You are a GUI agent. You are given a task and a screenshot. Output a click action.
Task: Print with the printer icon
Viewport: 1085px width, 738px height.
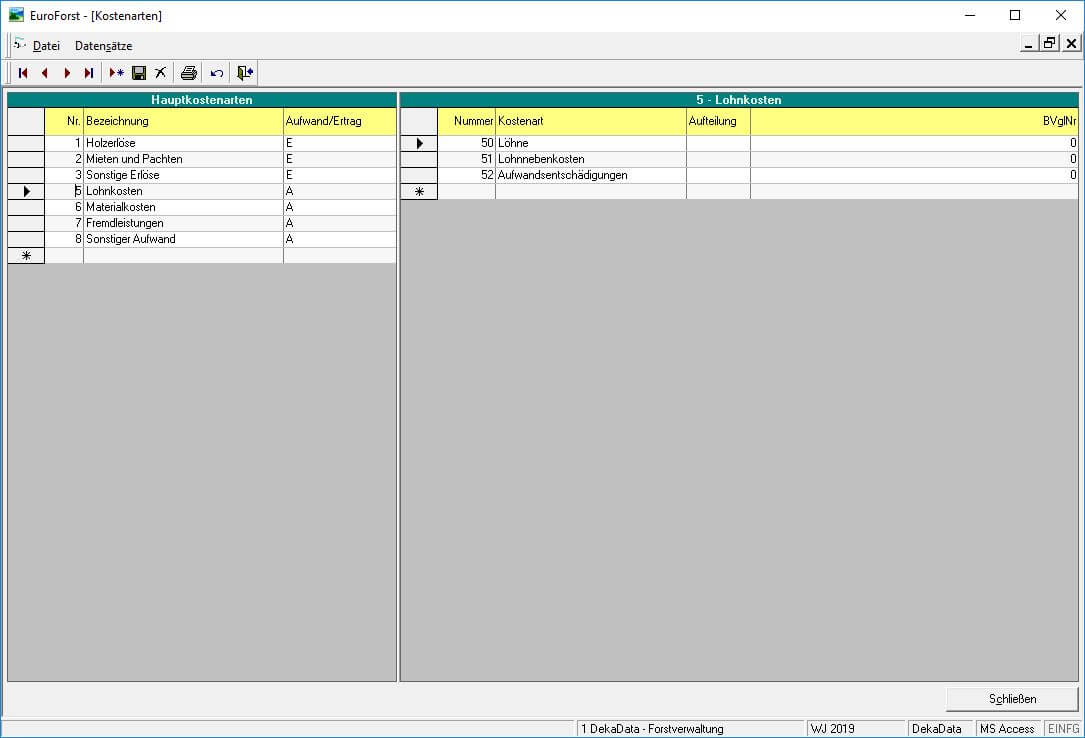click(188, 73)
